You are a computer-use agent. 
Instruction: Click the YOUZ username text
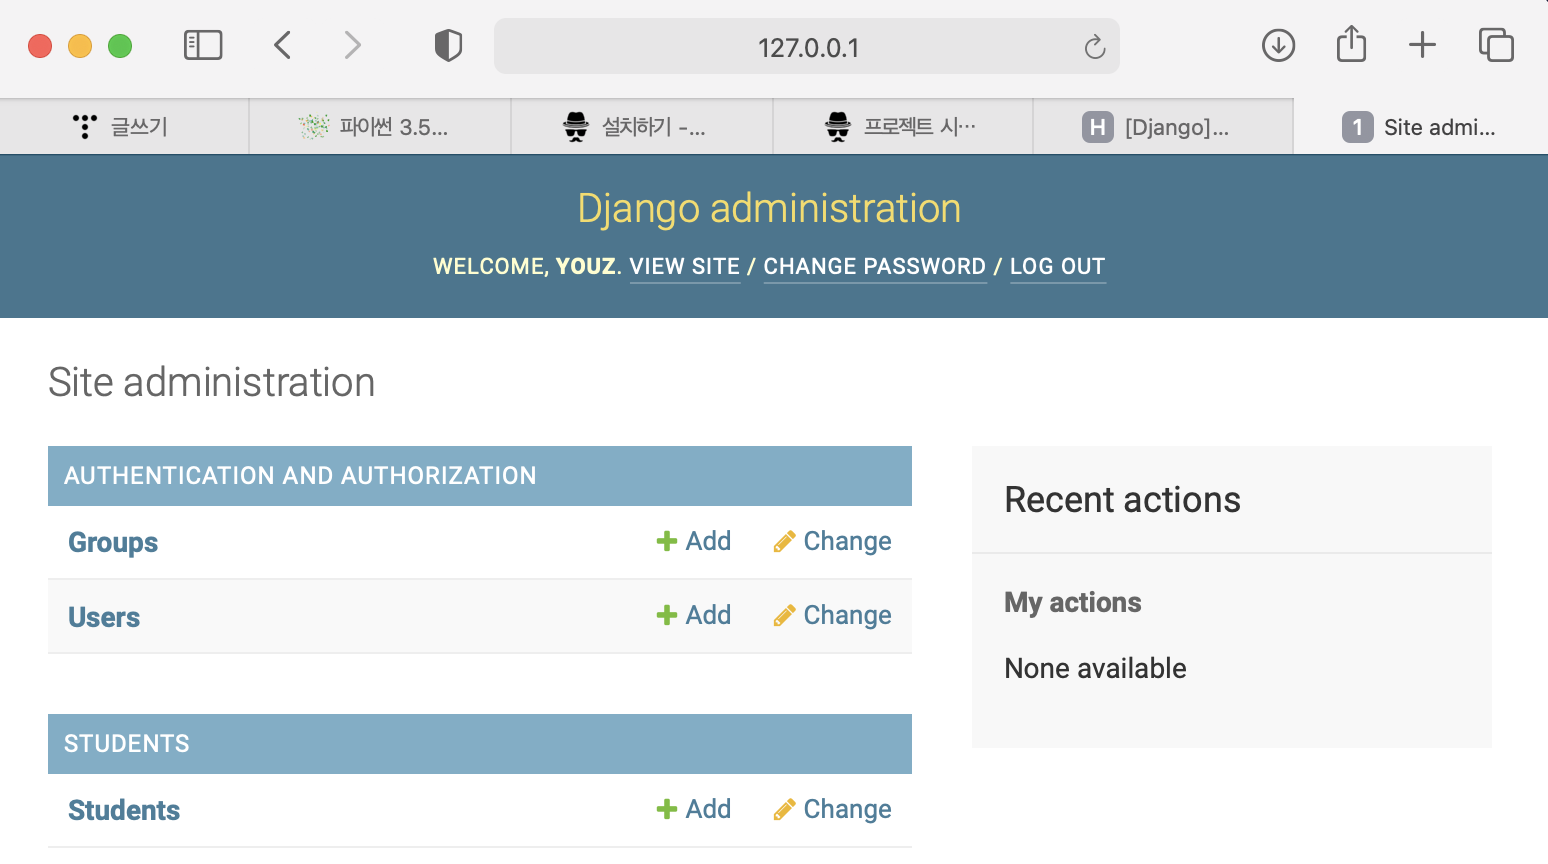pos(586,266)
